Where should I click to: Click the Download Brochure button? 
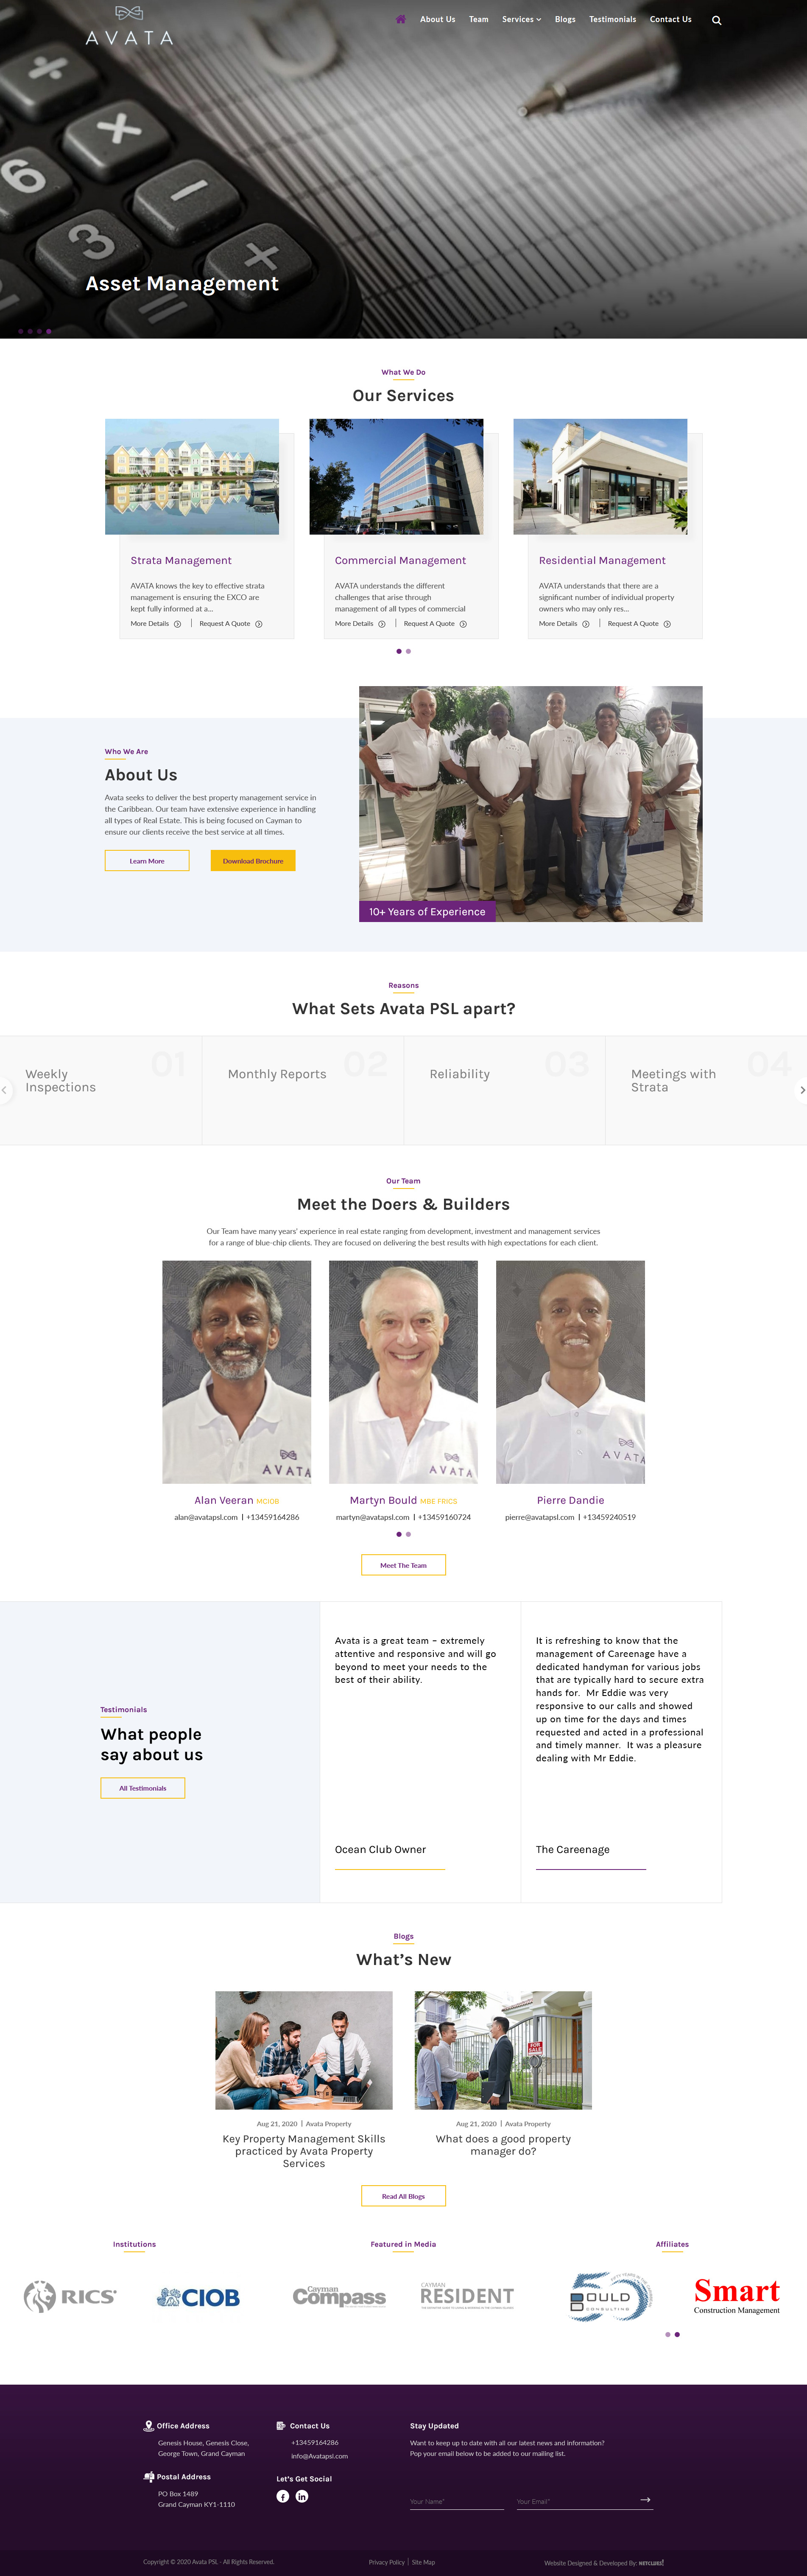pyautogui.click(x=253, y=861)
